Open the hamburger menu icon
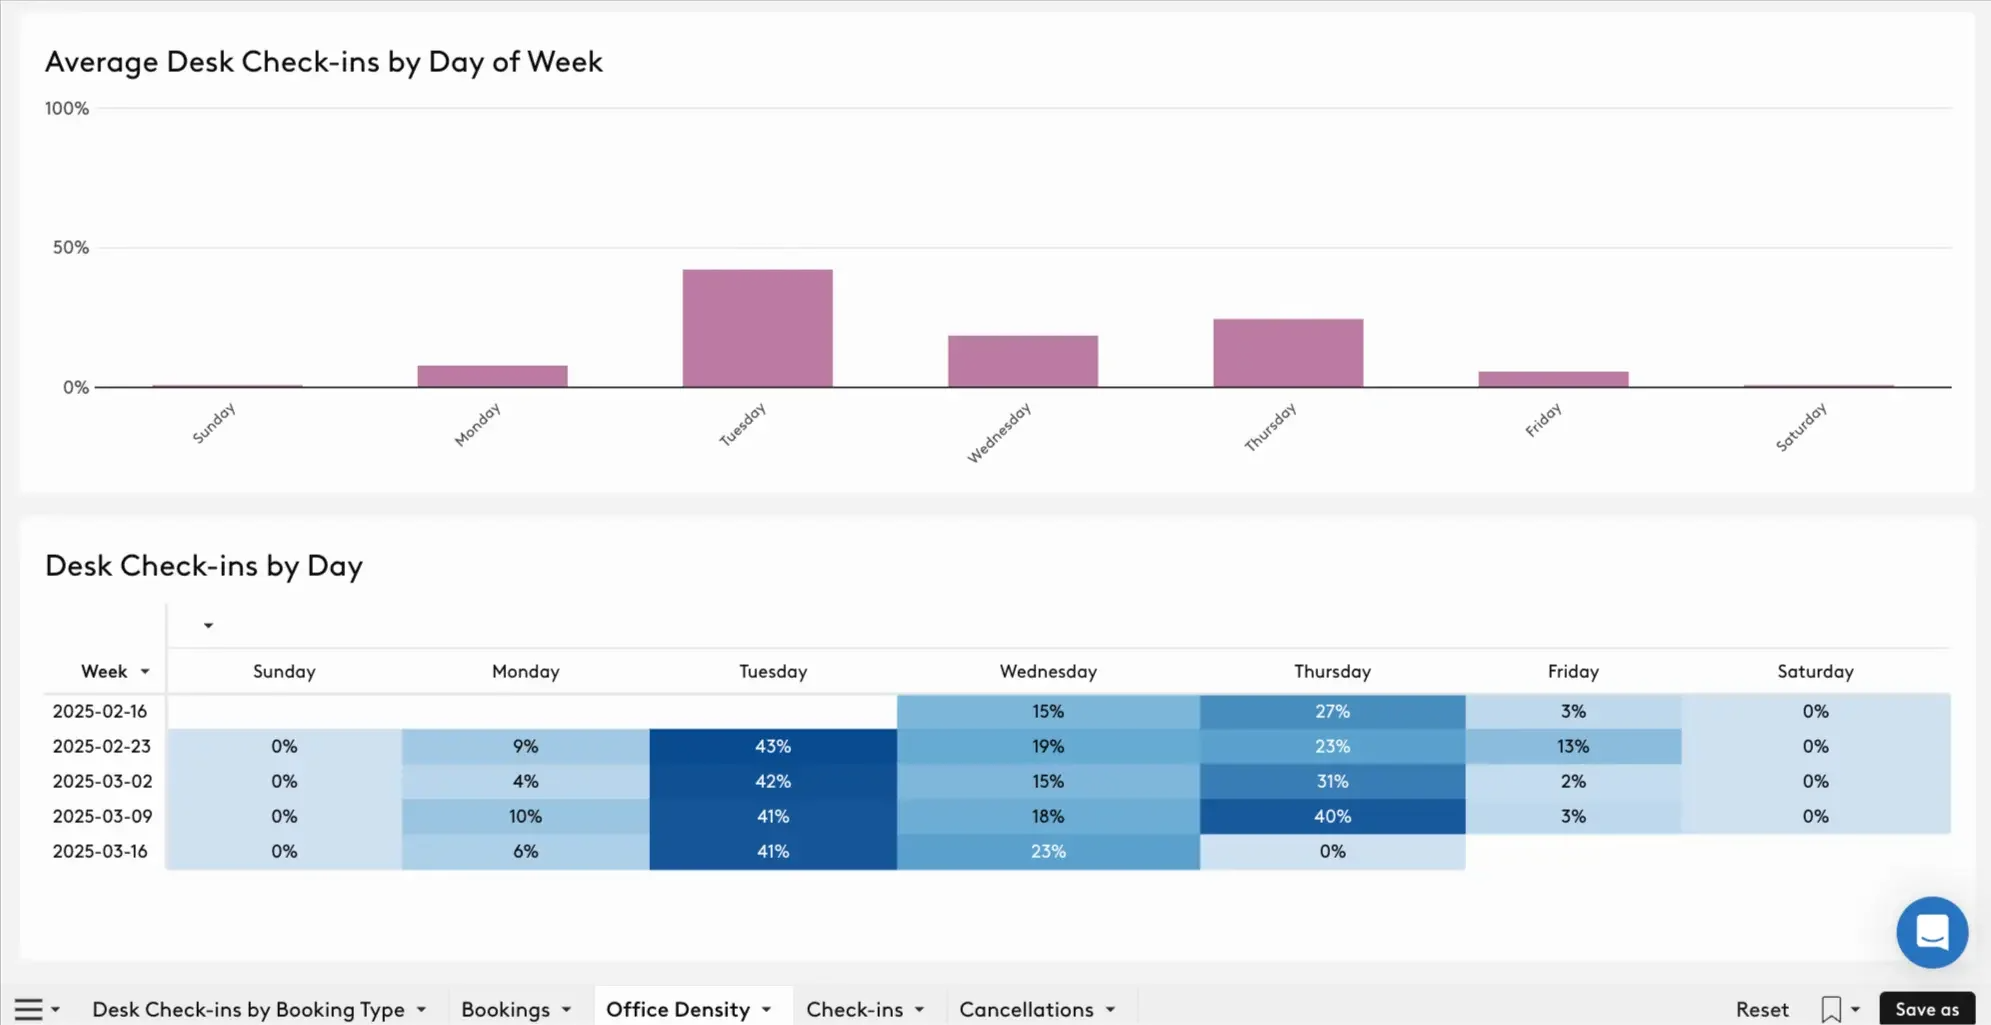This screenshot has width=1991, height=1025. [x=28, y=1010]
